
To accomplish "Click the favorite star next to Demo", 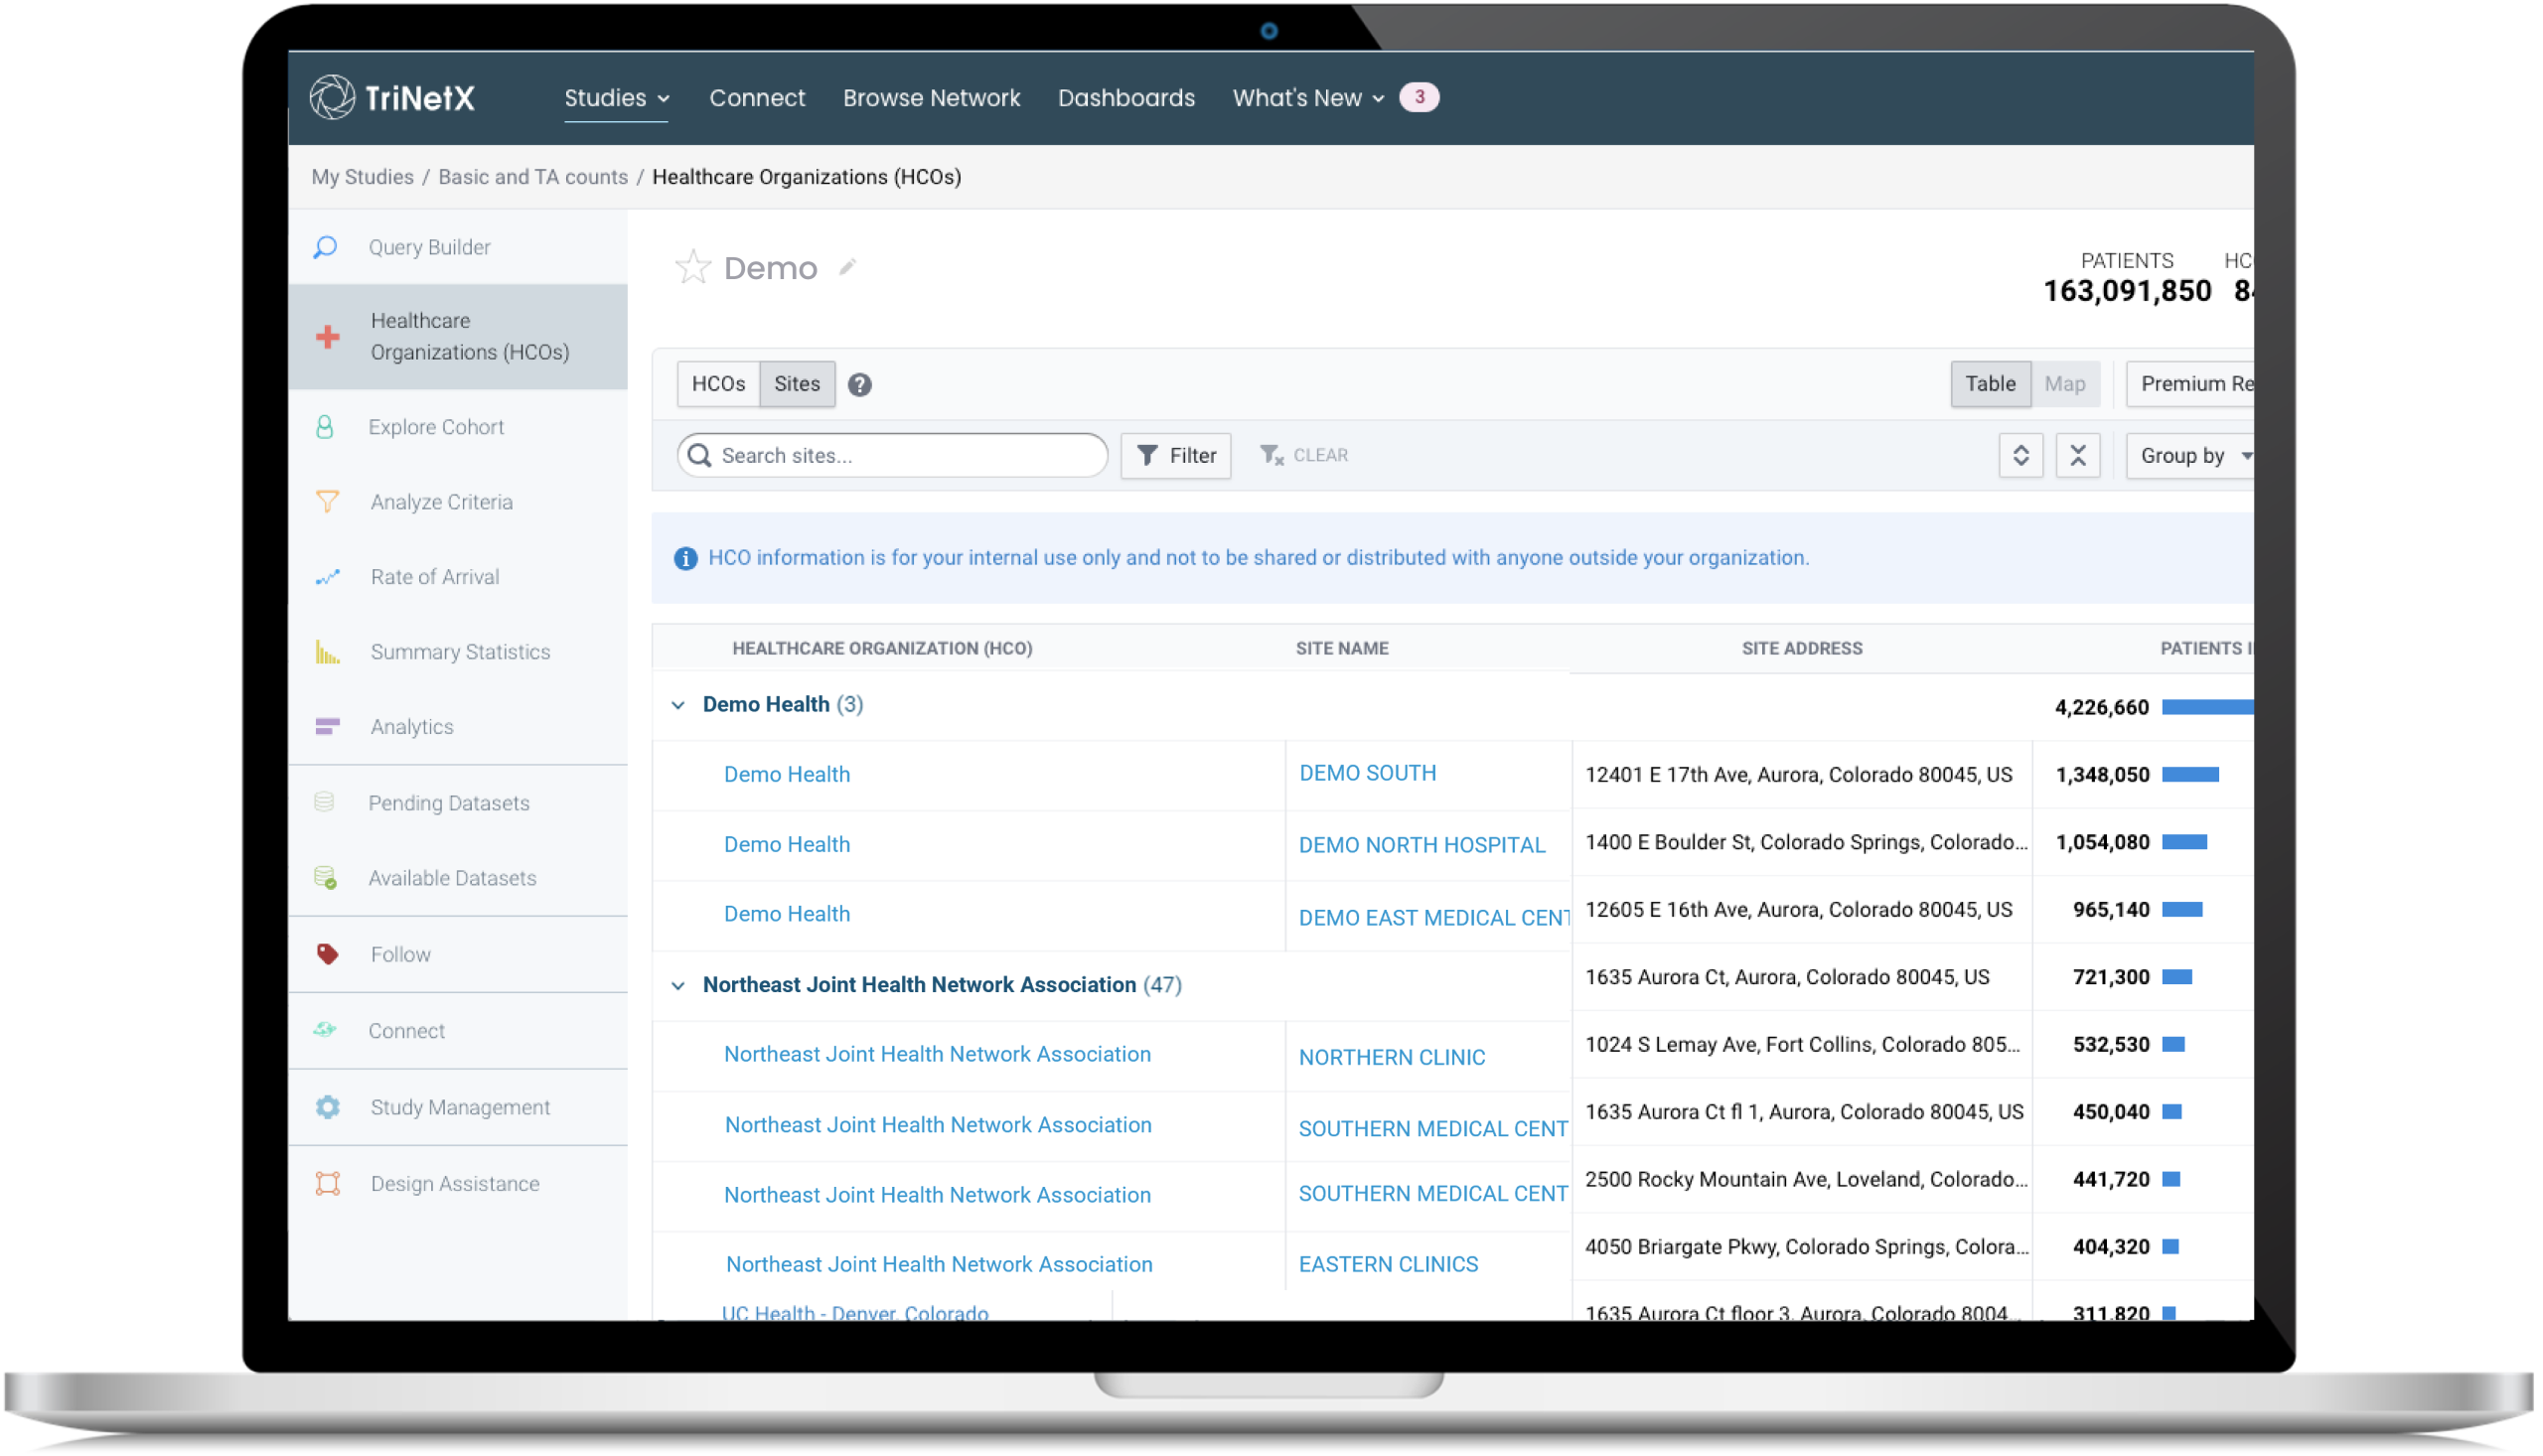I will (692, 267).
